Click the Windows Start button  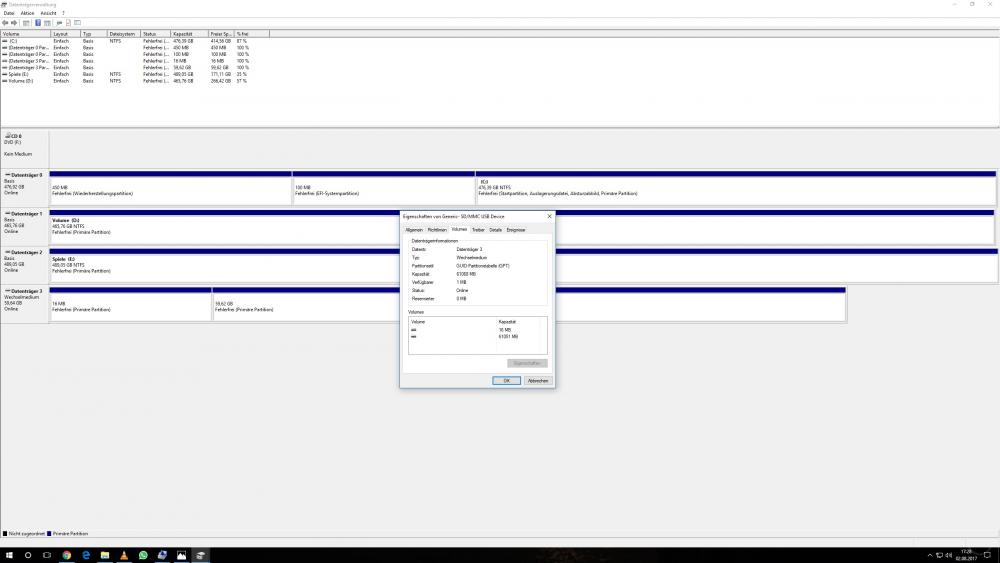pyautogui.click(x=8, y=554)
